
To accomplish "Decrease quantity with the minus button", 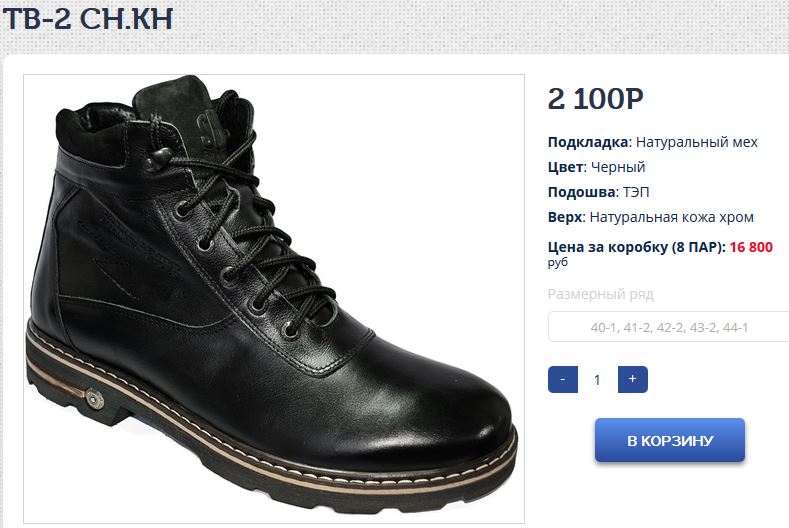I will [x=563, y=379].
